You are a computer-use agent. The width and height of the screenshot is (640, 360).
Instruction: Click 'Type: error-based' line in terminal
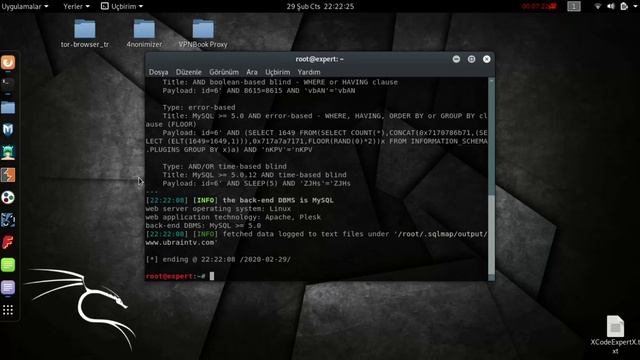(x=199, y=107)
